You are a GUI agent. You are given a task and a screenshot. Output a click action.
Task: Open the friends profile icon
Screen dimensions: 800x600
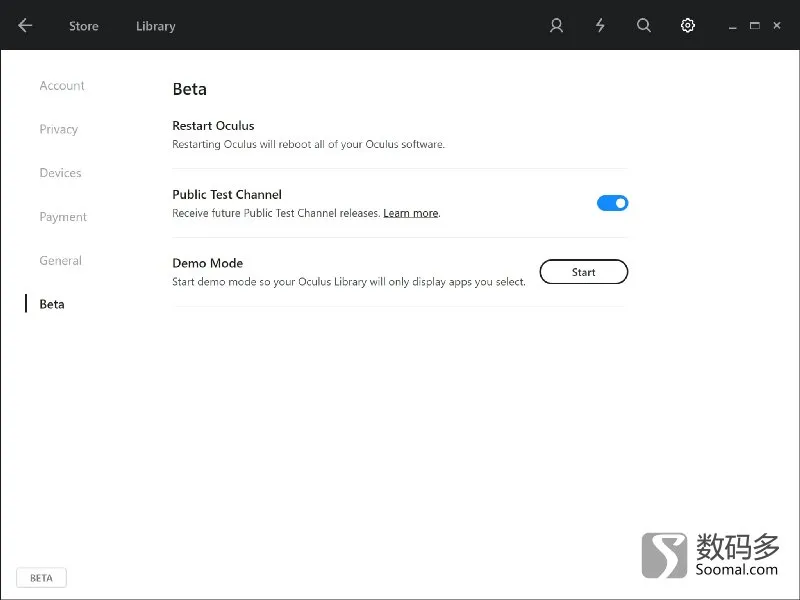point(556,26)
